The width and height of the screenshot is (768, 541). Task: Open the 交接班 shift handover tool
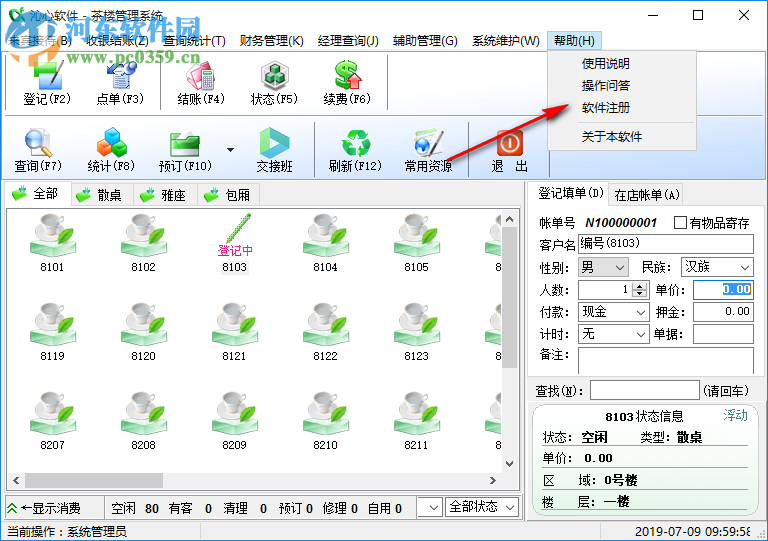(x=274, y=150)
